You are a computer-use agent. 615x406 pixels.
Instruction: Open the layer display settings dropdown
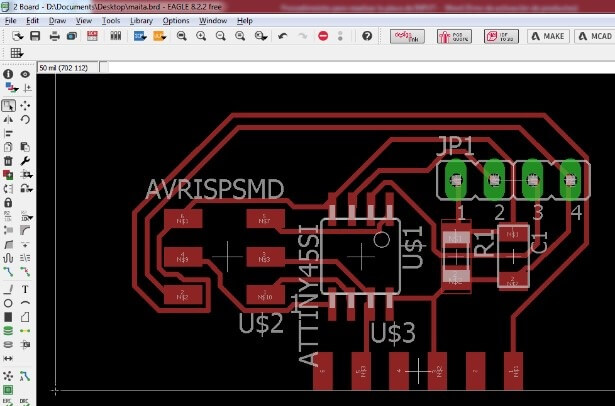(11, 88)
